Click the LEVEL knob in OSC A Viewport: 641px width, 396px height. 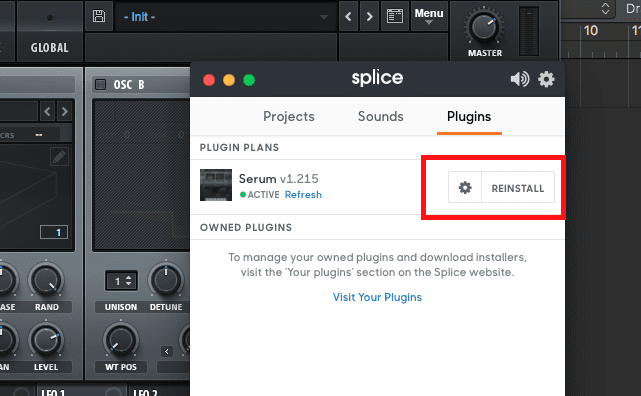click(46, 340)
